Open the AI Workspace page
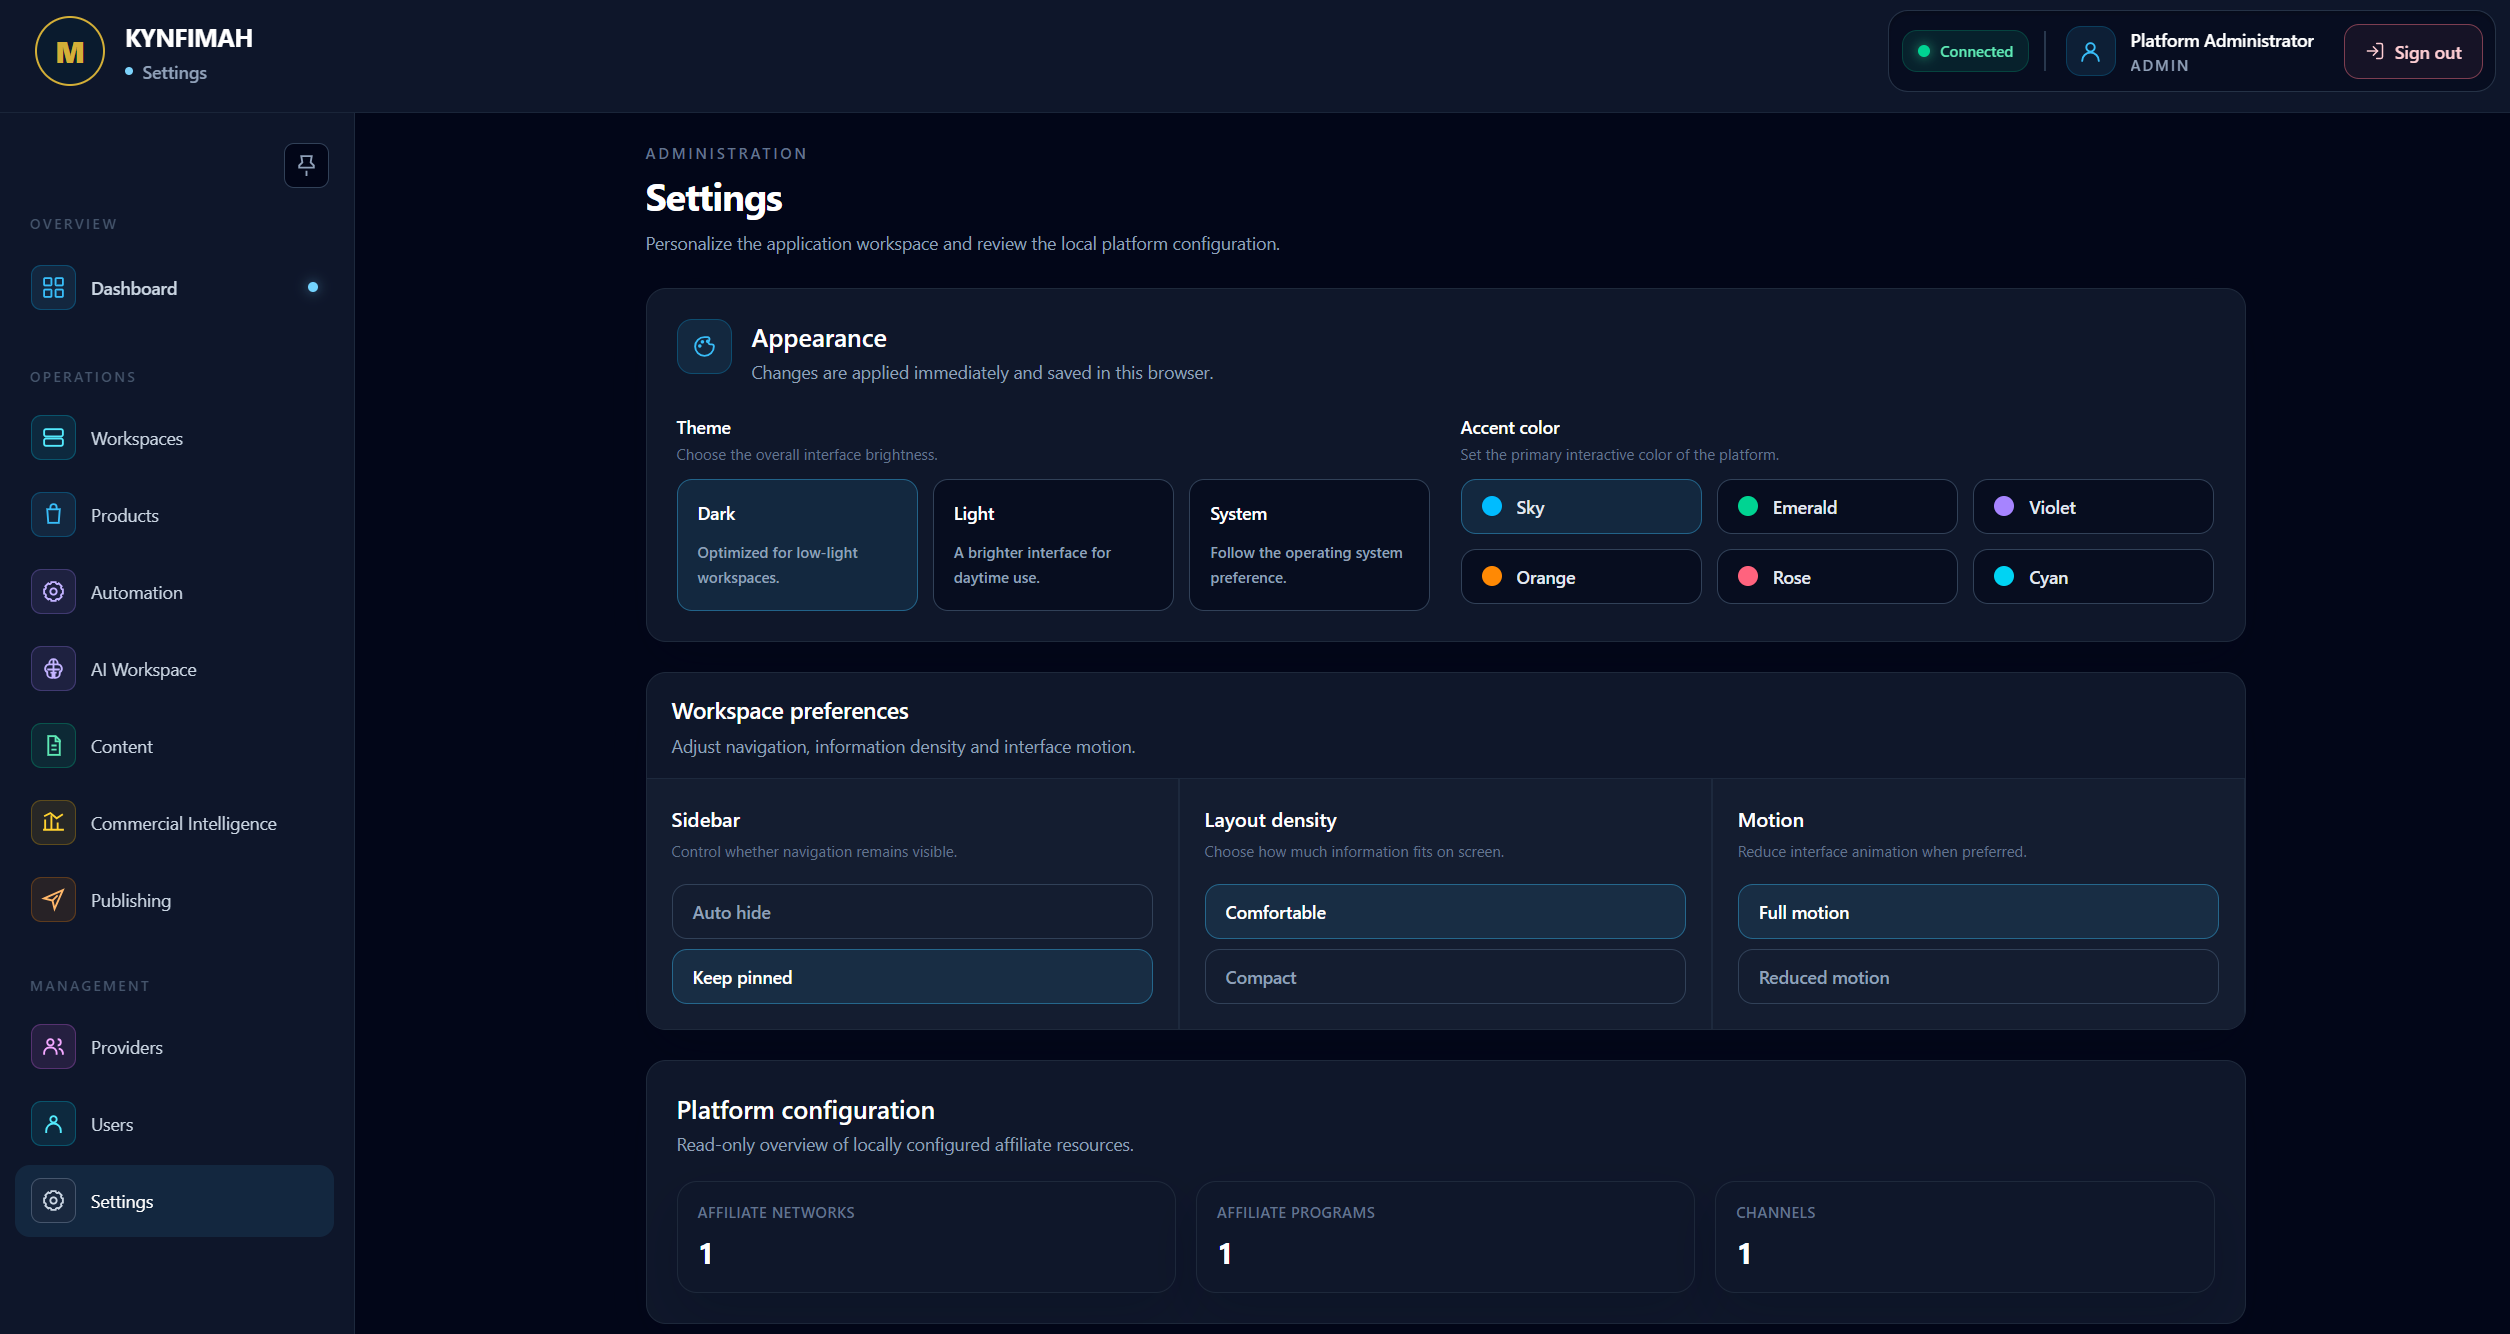This screenshot has width=2510, height=1334. coord(175,669)
